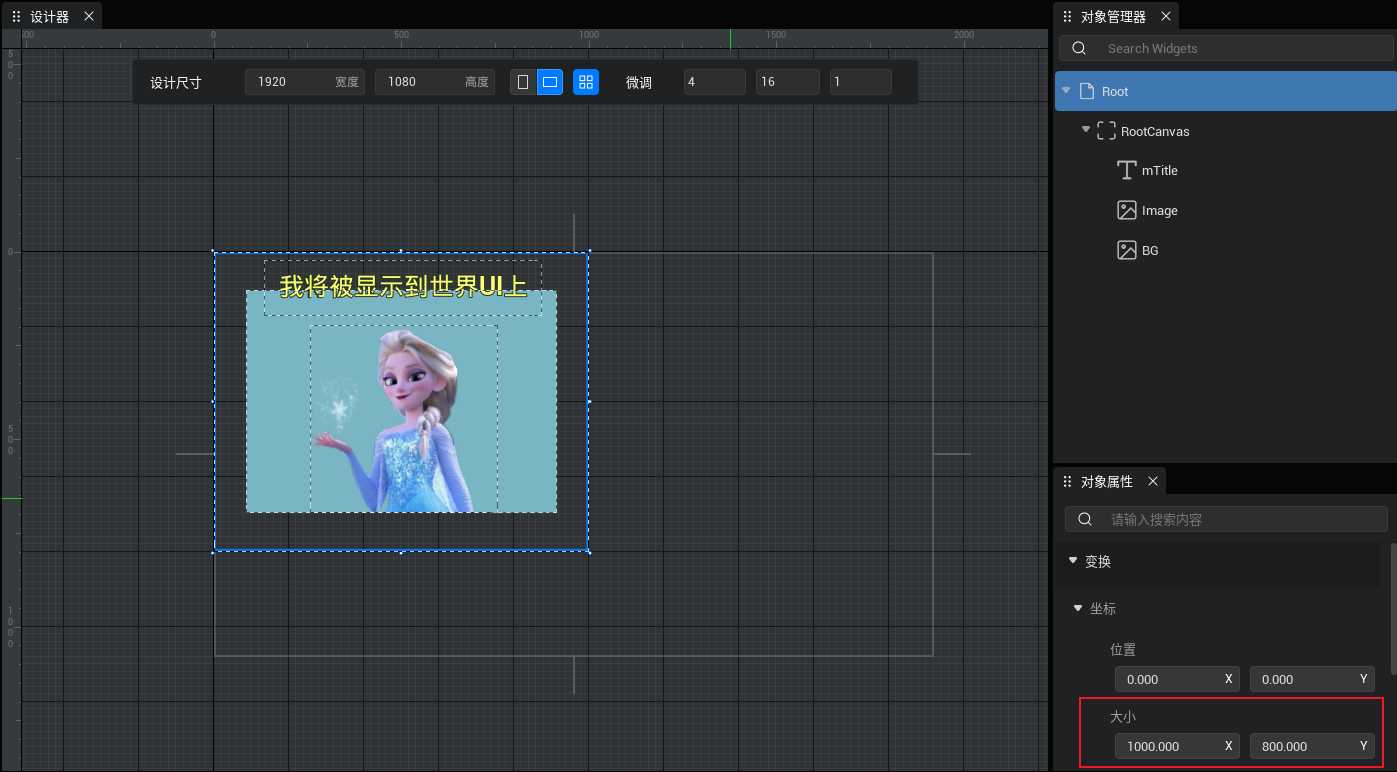Click the search icon in property search
The image size is (1397, 772).
pos(1085,520)
